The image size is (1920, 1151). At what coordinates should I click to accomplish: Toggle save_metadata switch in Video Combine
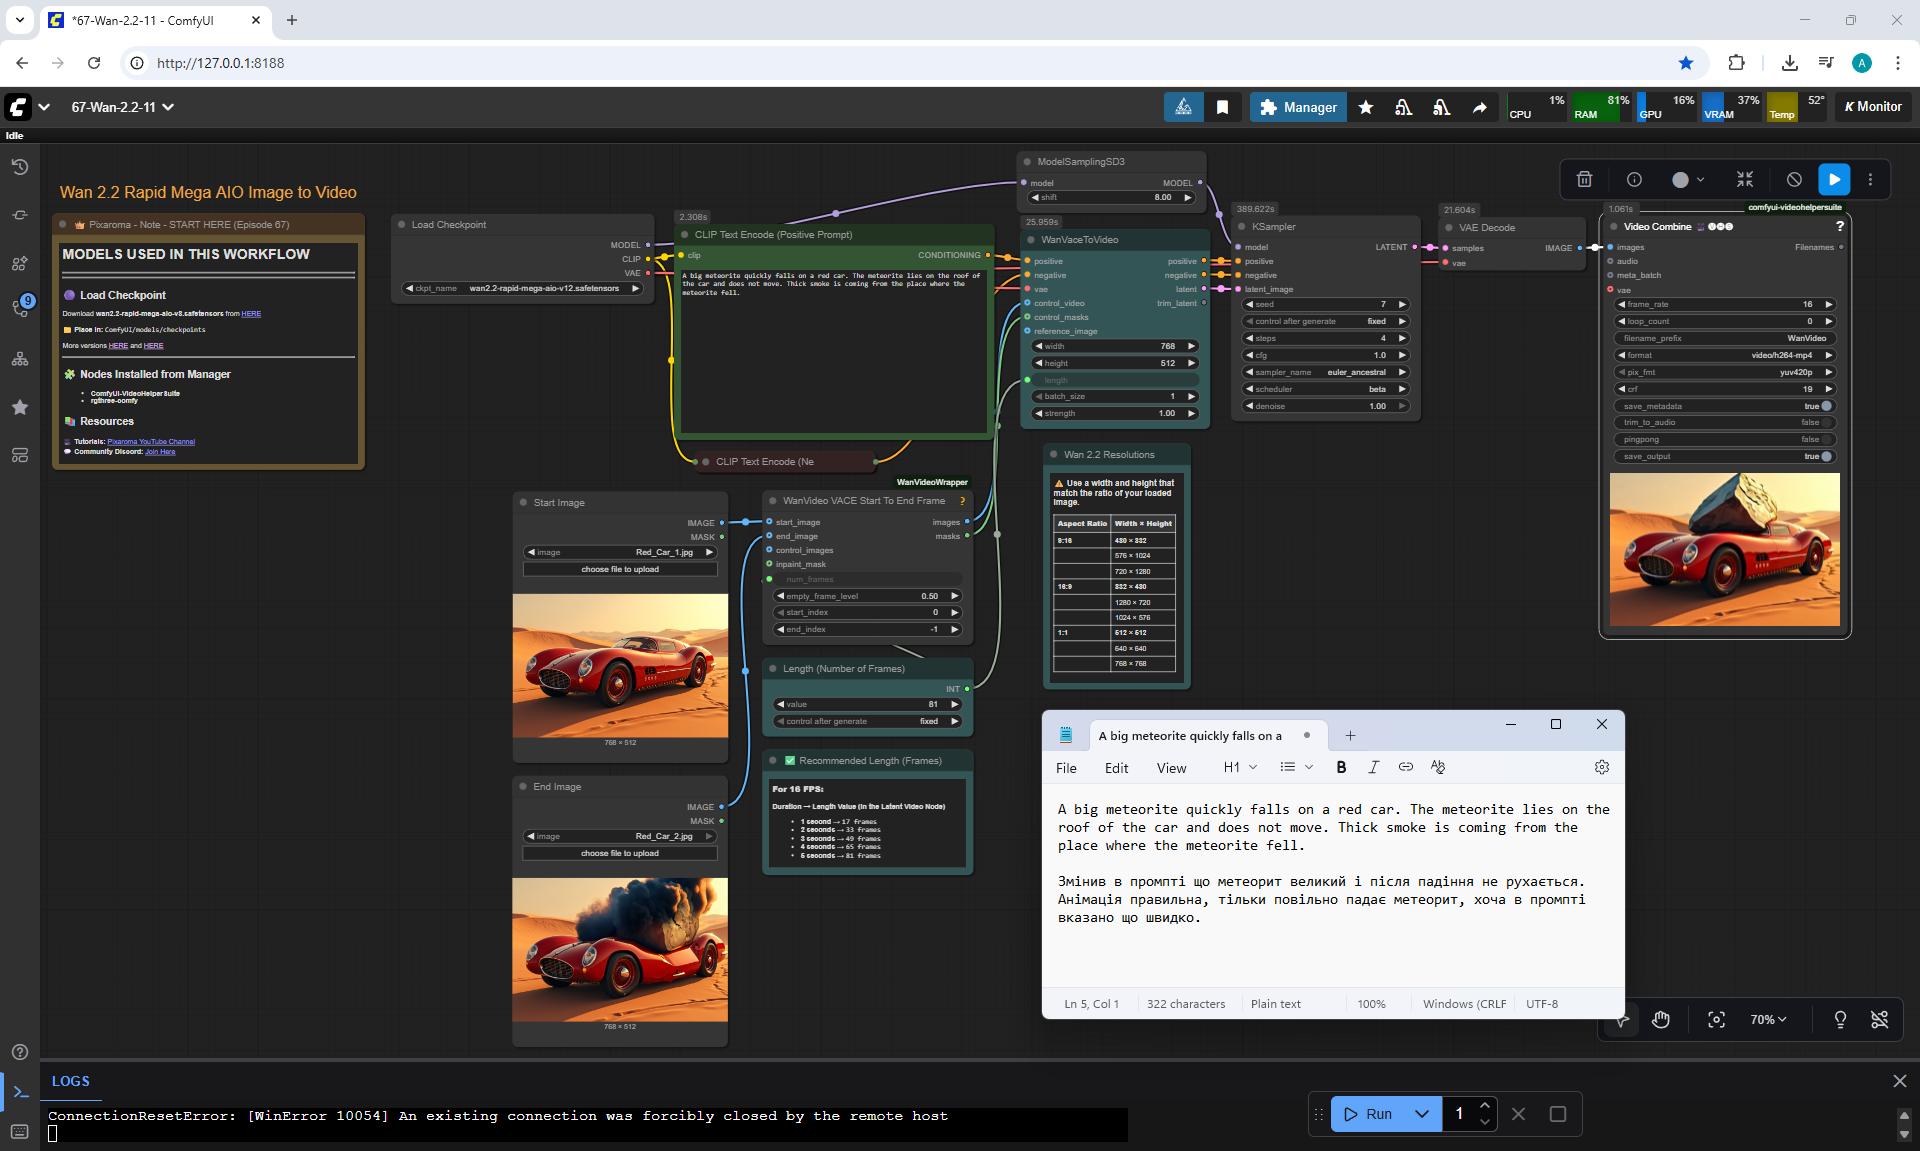pyautogui.click(x=1826, y=406)
